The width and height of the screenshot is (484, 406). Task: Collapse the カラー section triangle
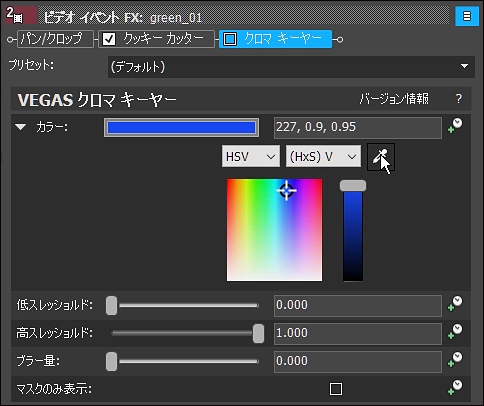click(21, 127)
